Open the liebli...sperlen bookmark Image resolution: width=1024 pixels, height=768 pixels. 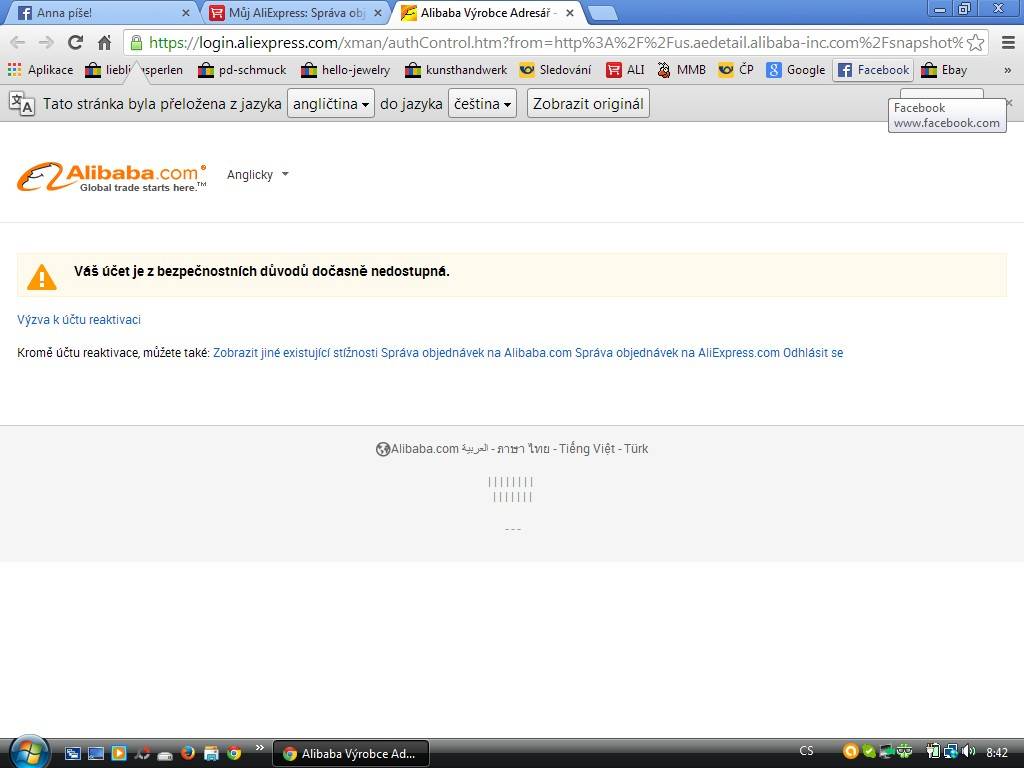[x=135, y=70]
